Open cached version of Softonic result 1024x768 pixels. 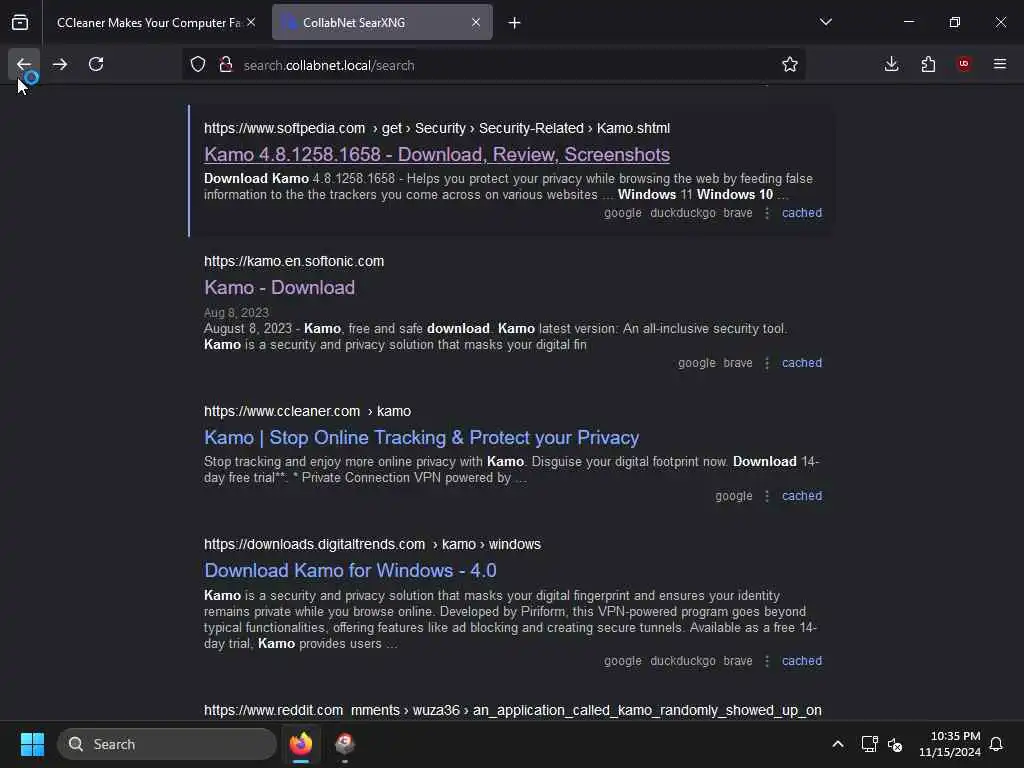tap(802, 363)
